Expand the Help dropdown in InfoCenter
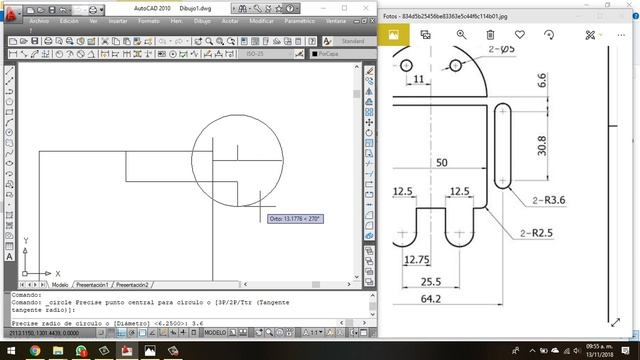This screenshot has height=360, width=640. click(297, 8)
